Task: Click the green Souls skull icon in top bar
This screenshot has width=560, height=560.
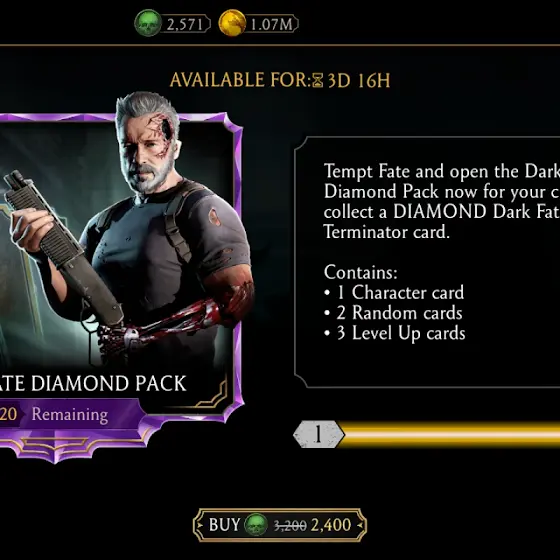Action: pos(148,23)
